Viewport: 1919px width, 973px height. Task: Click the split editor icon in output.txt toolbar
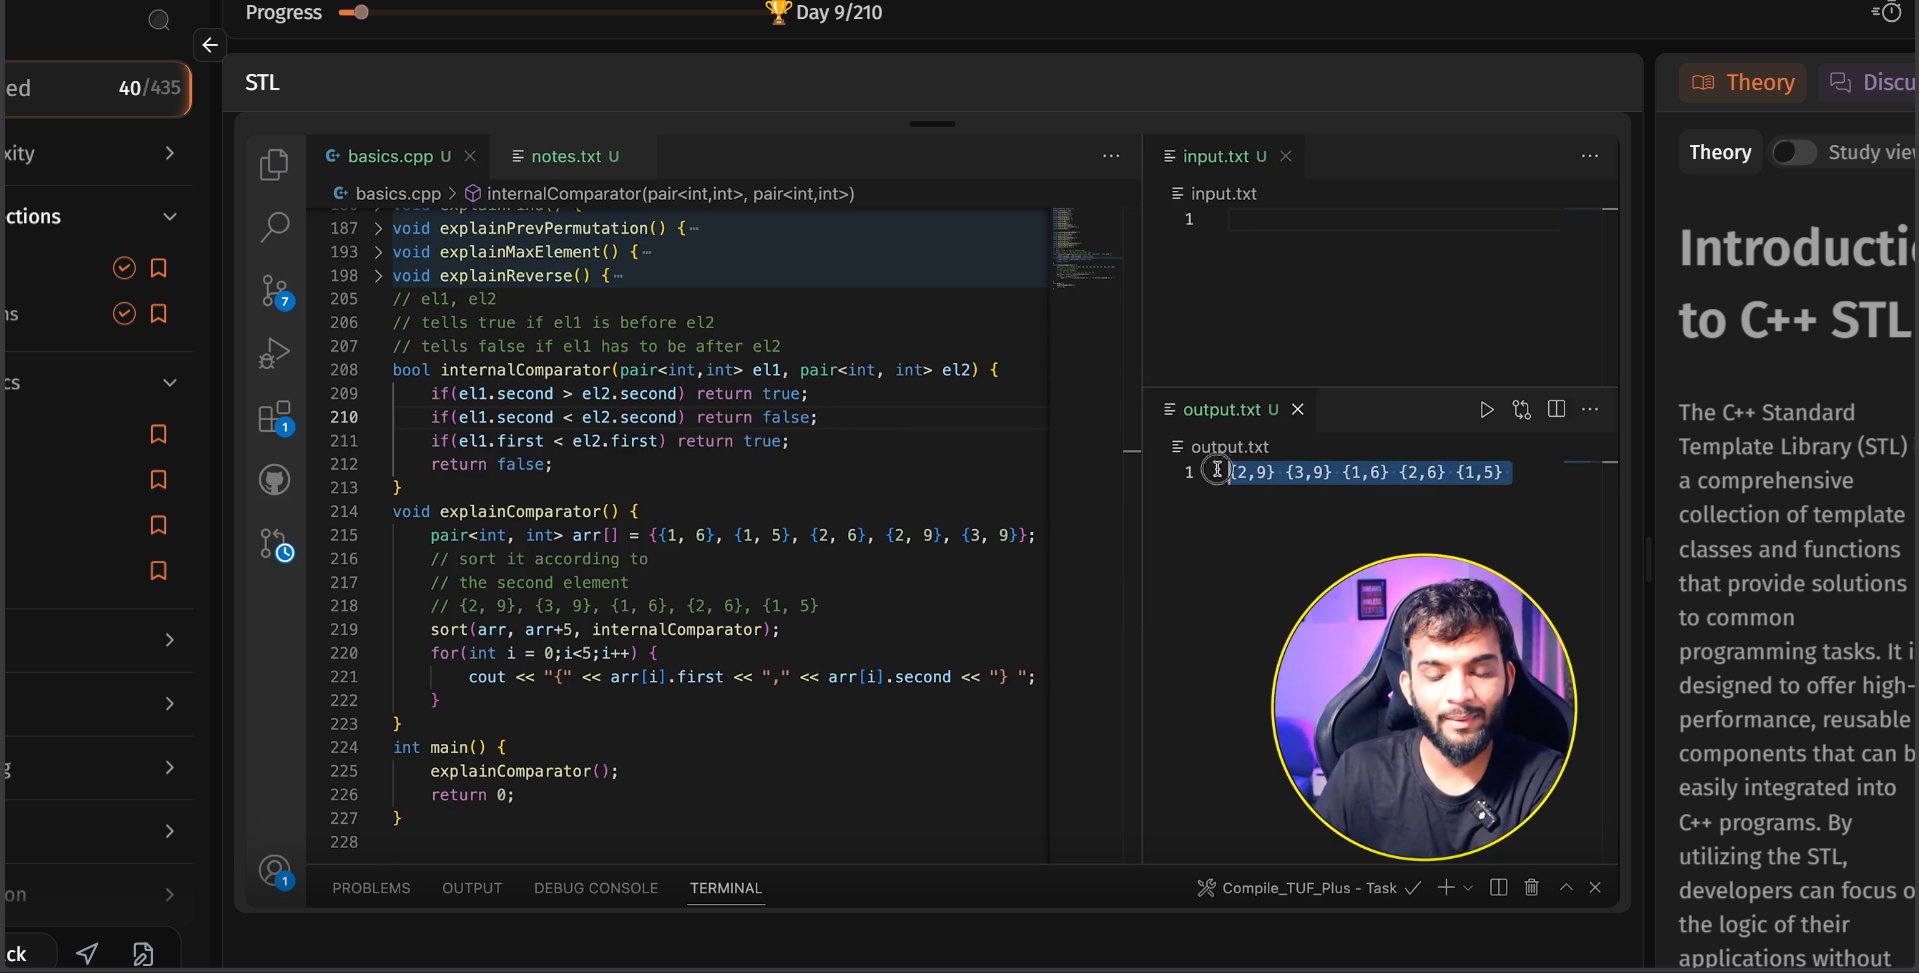pyautogui.click(x=1556, y=409)
